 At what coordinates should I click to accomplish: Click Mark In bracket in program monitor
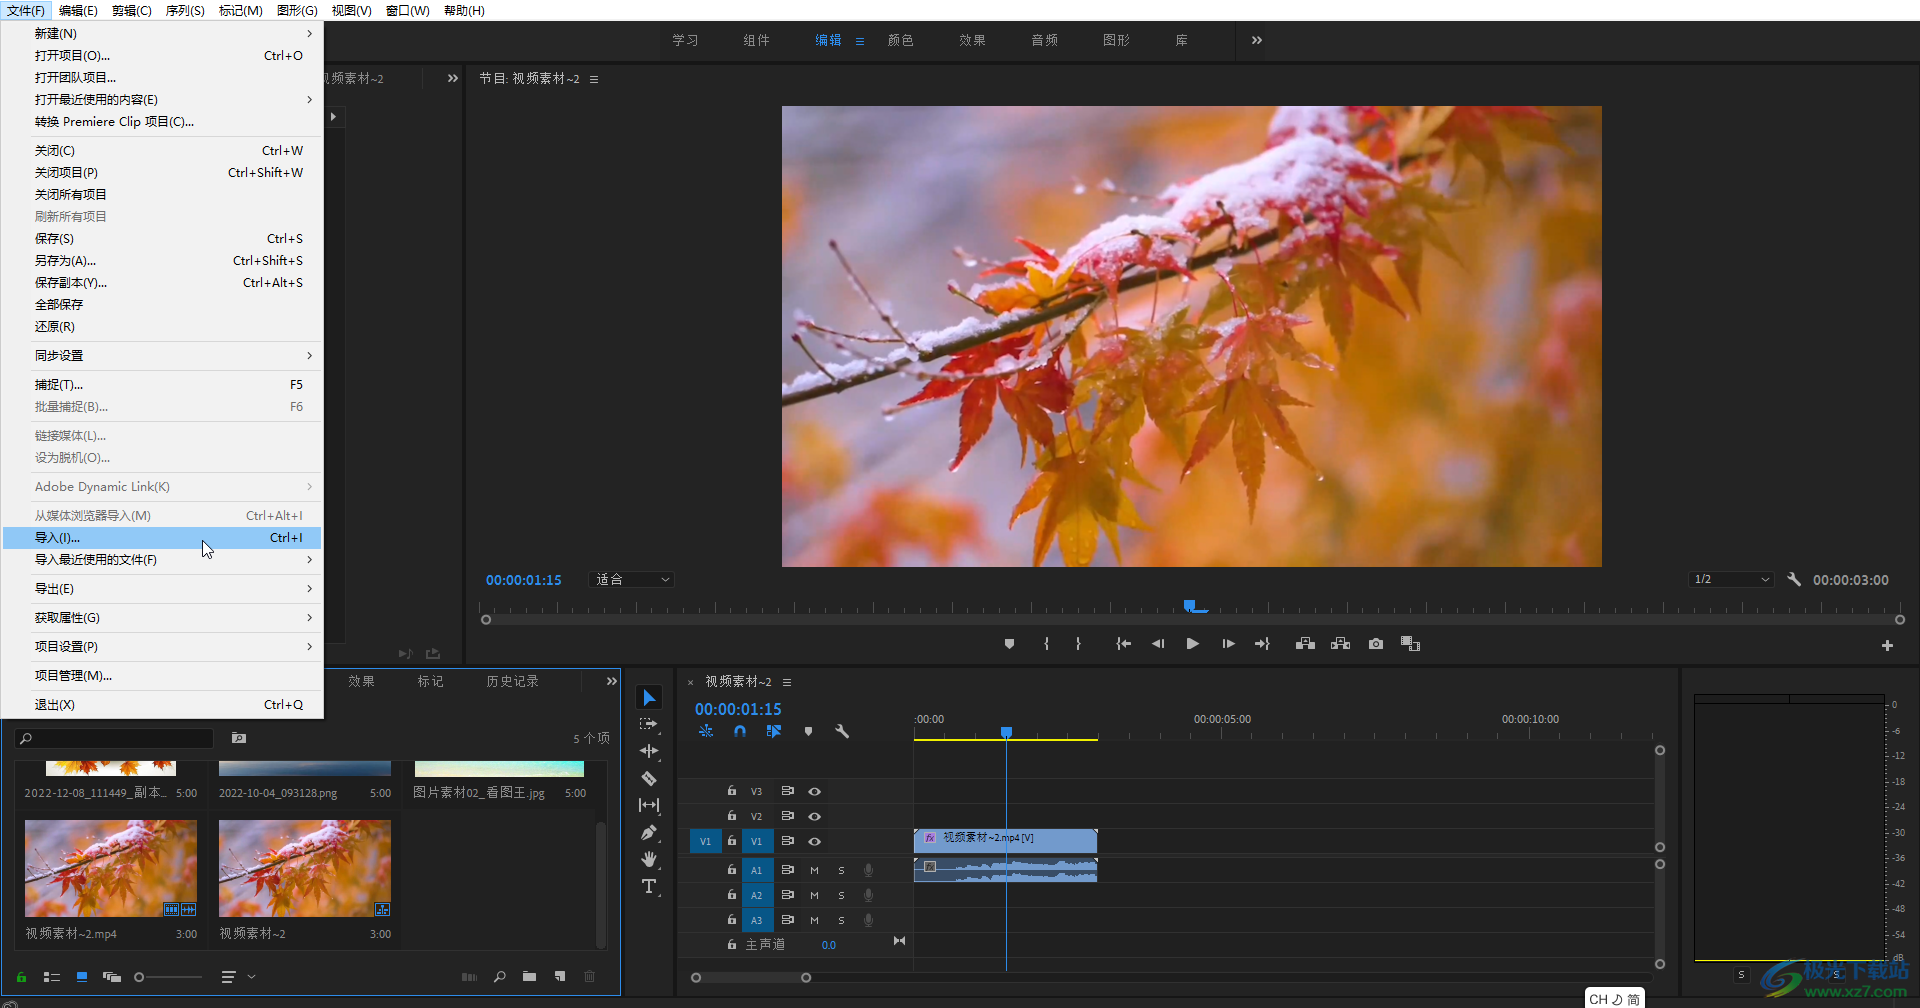pos(1046,644)
